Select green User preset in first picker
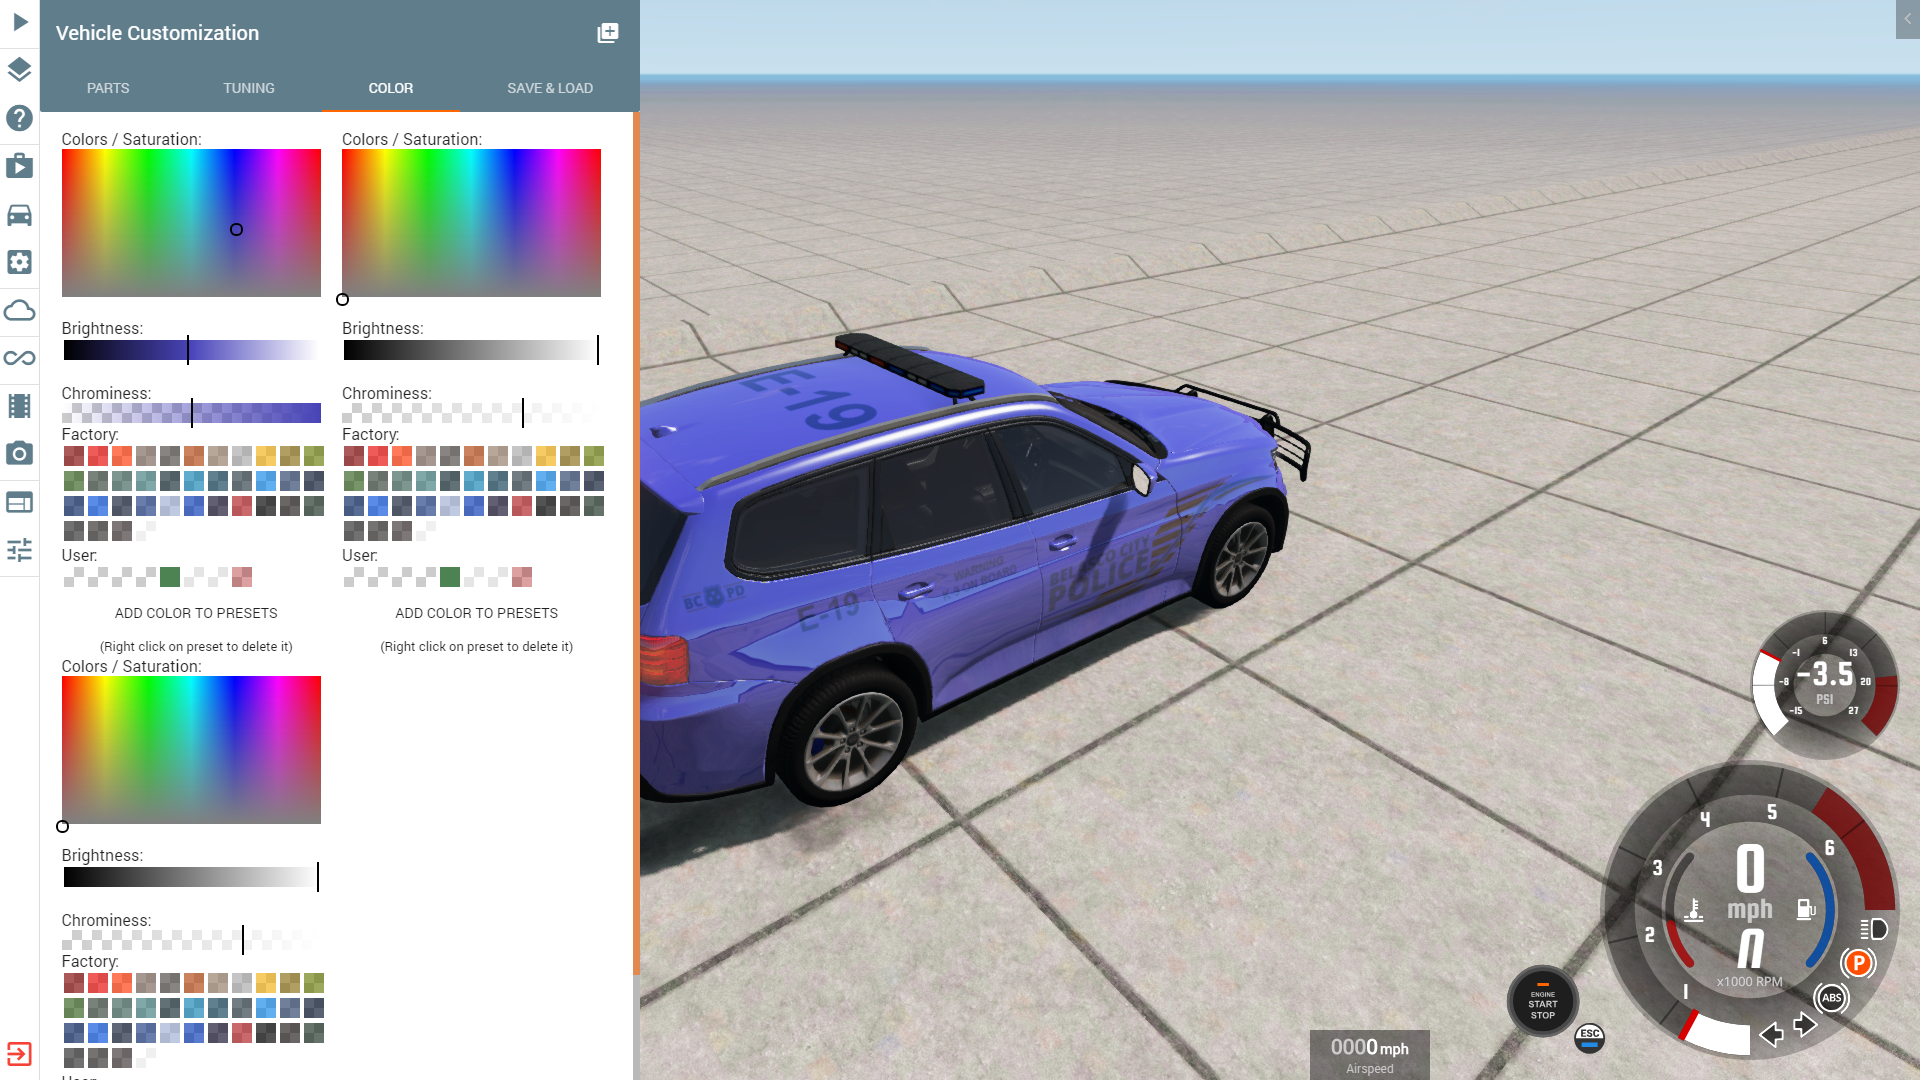This screenshot has height=1080, width=1920. pos(170,577)
